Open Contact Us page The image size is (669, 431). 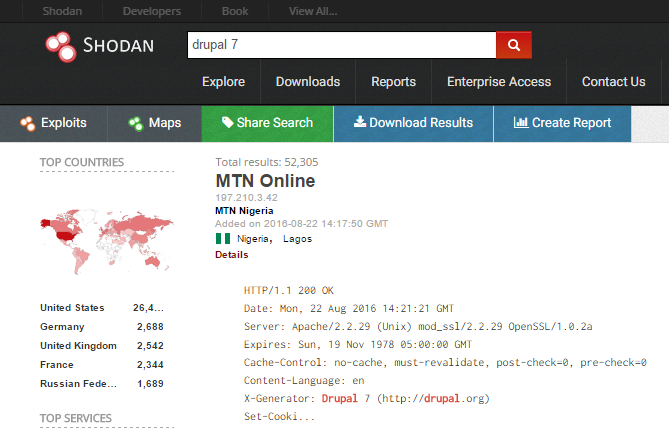coord(614,82)
